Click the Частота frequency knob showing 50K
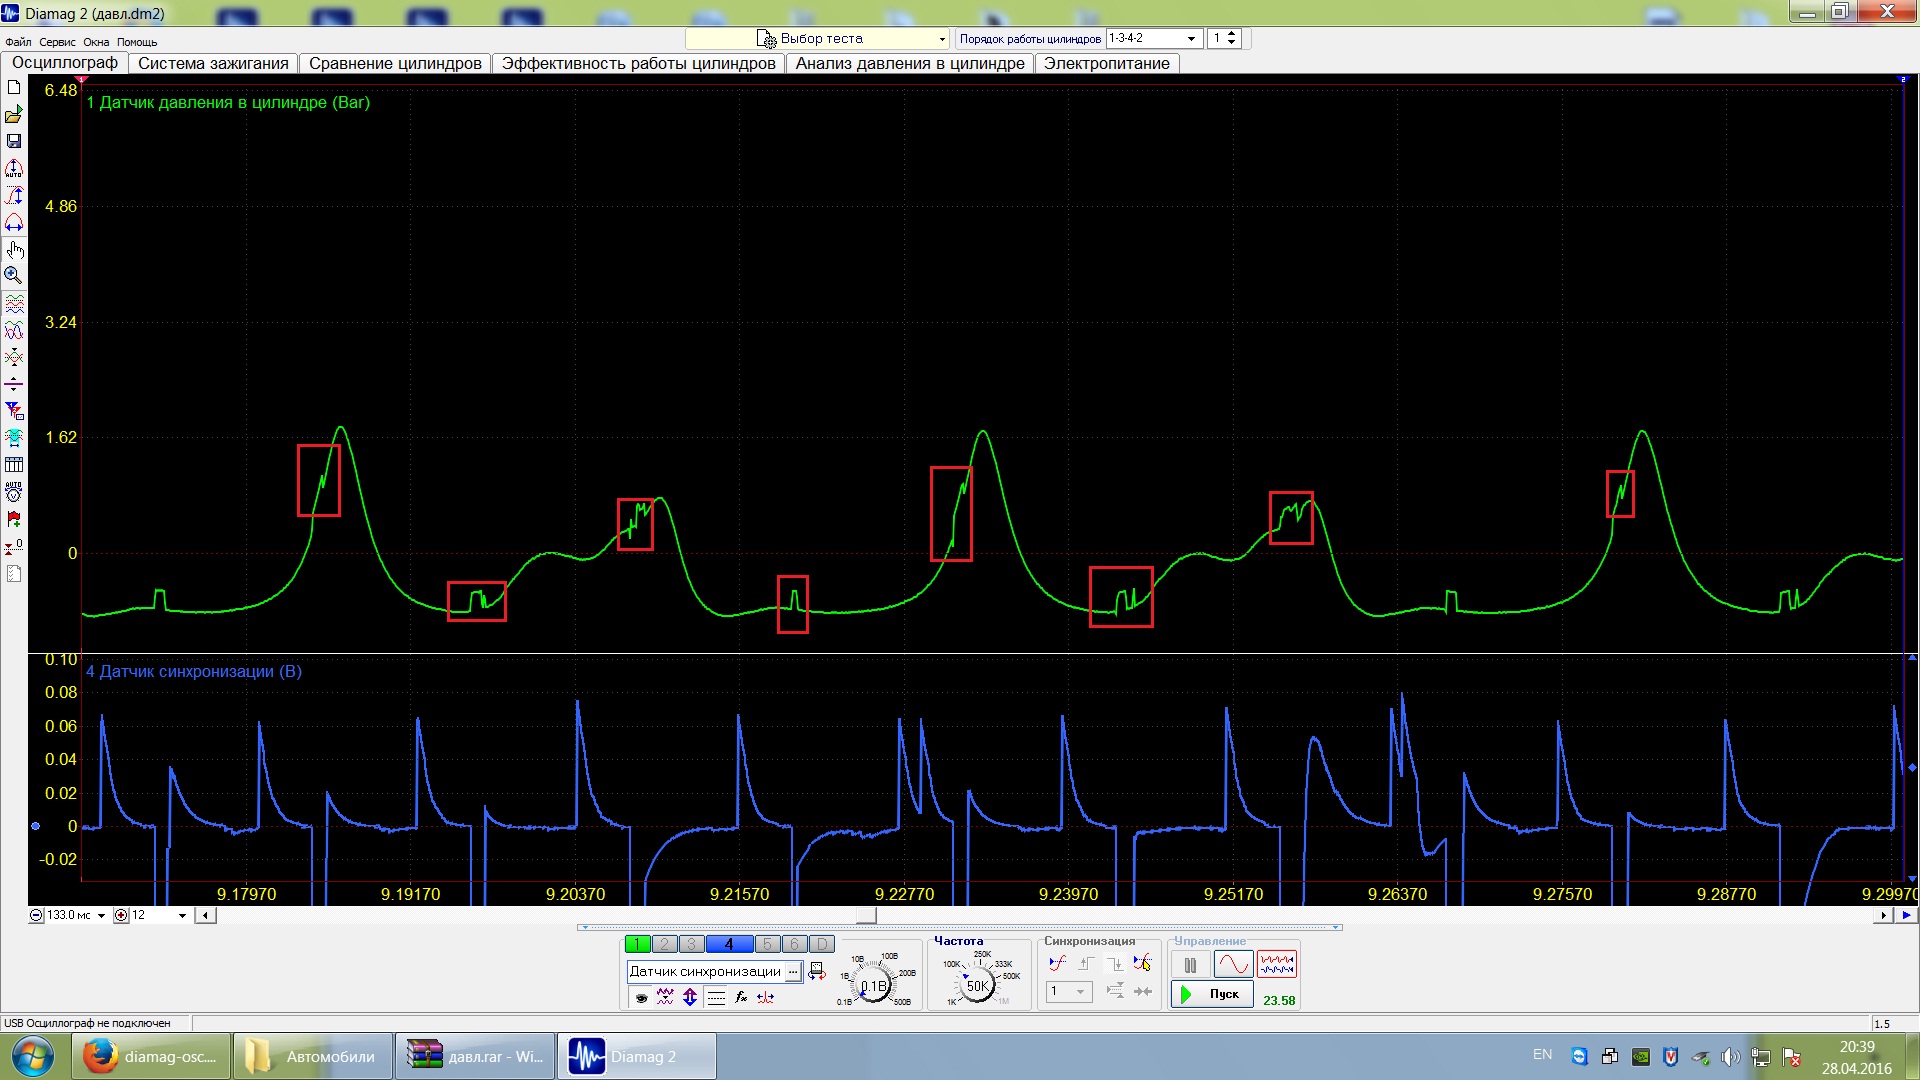This screenshot has height=1080, width=1920. [977, 986]
